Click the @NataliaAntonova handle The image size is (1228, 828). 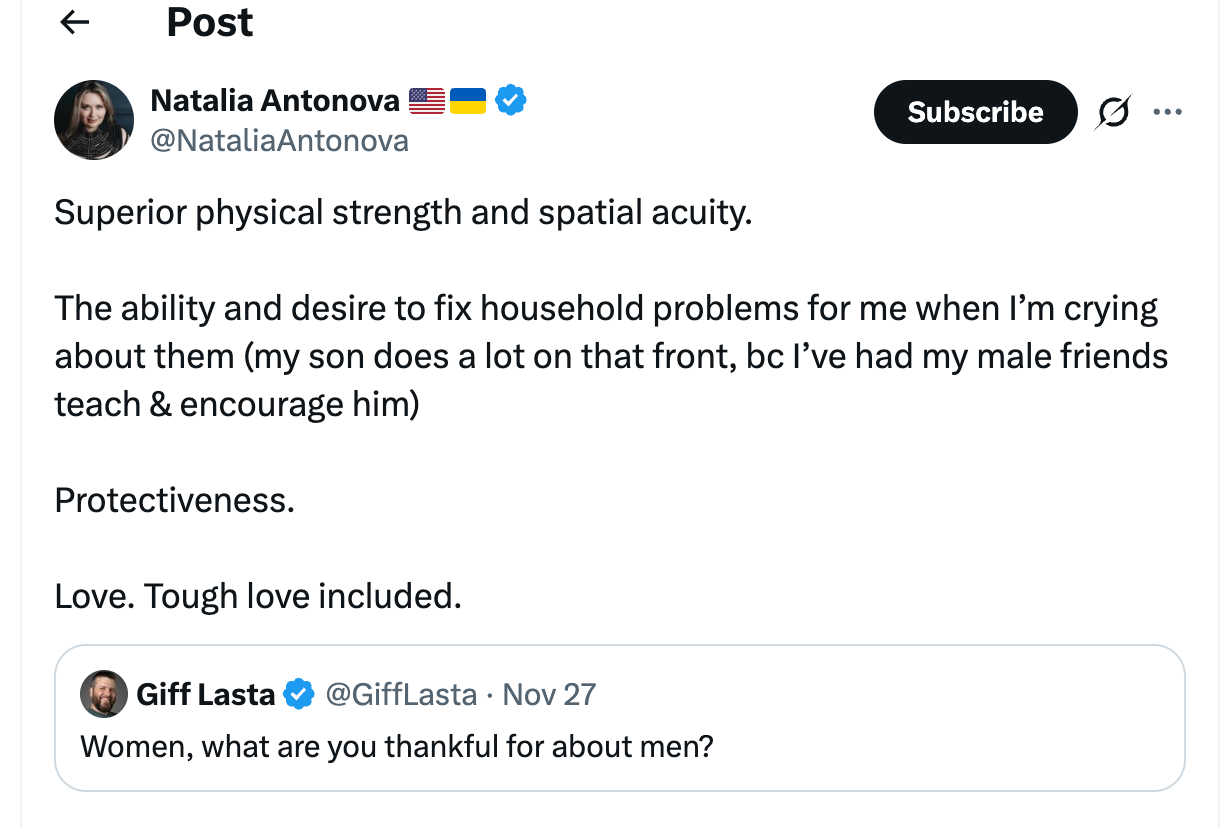pyautogui.click(x=279, y=141)
